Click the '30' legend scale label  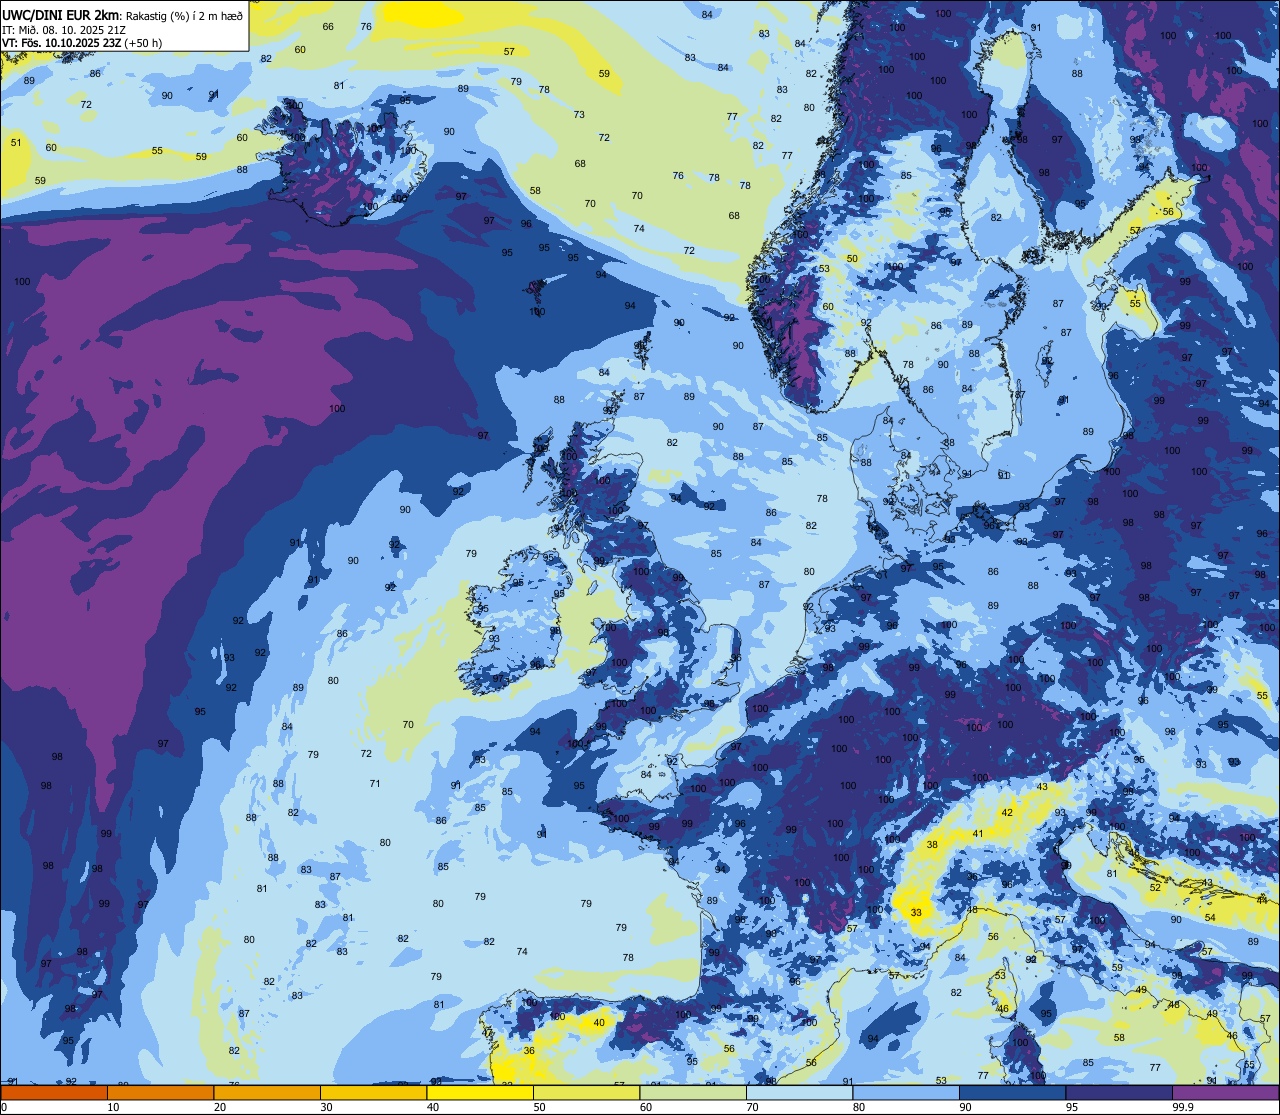point(326,1106)
